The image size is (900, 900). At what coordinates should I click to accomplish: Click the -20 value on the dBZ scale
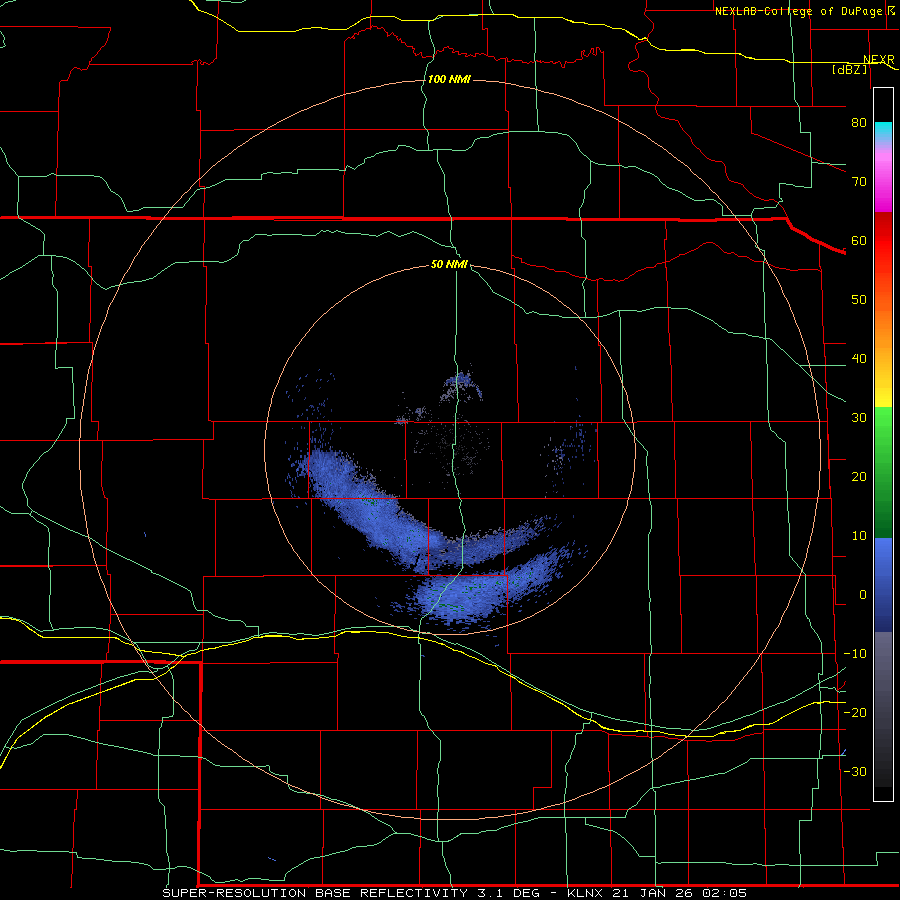click(x=855, y=712)
